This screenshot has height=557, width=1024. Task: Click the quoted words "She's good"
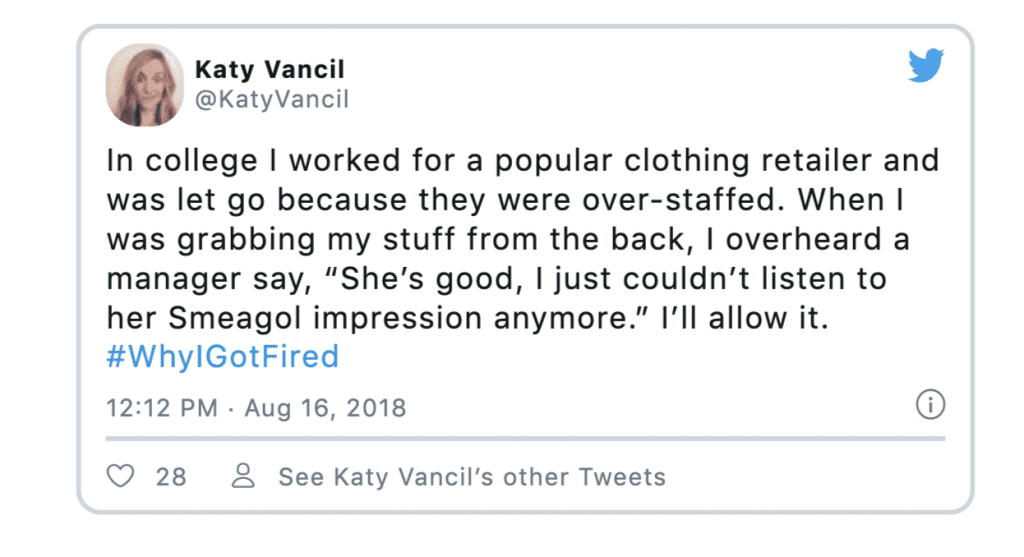[x=427, y=279]
